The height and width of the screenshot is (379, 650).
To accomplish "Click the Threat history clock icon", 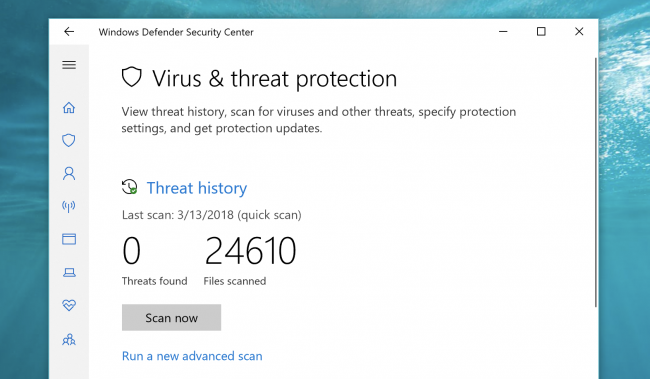I will coord(129,187).
